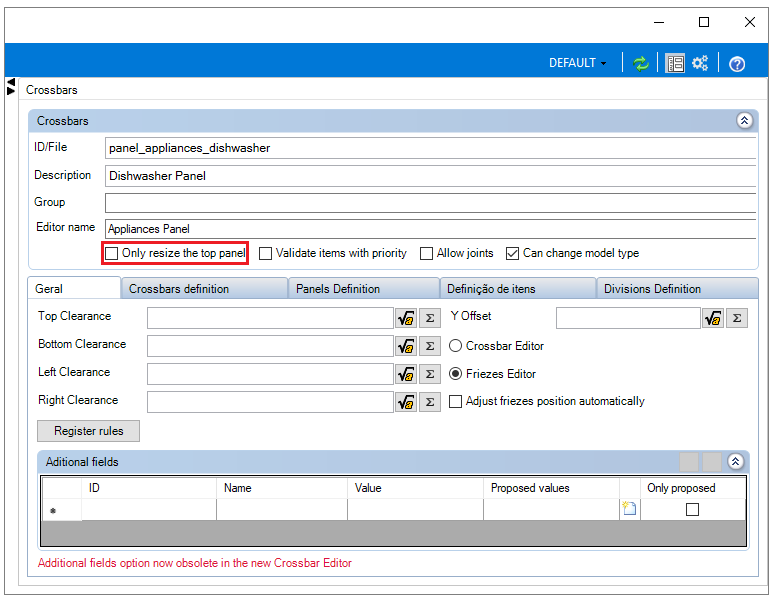This screenshot has width=776, height=602.
Task: Click sigma button for Left Clearance
Action: click(x=430, y=374)
